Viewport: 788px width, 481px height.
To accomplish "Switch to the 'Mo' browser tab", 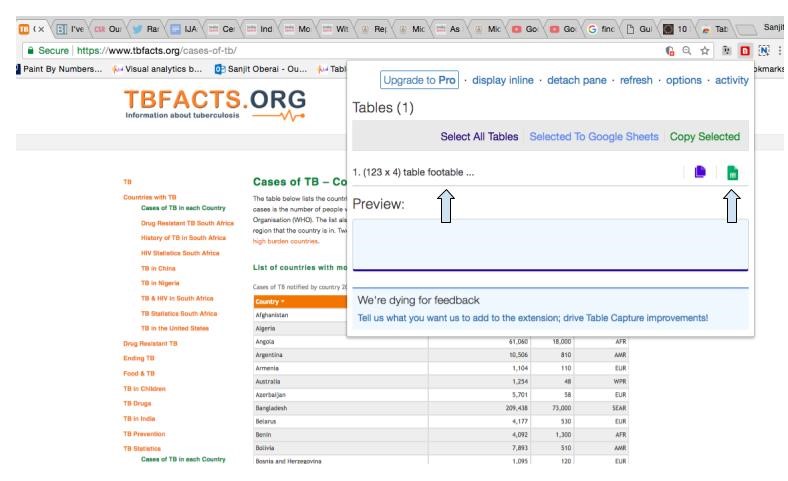I will (298, 29).
